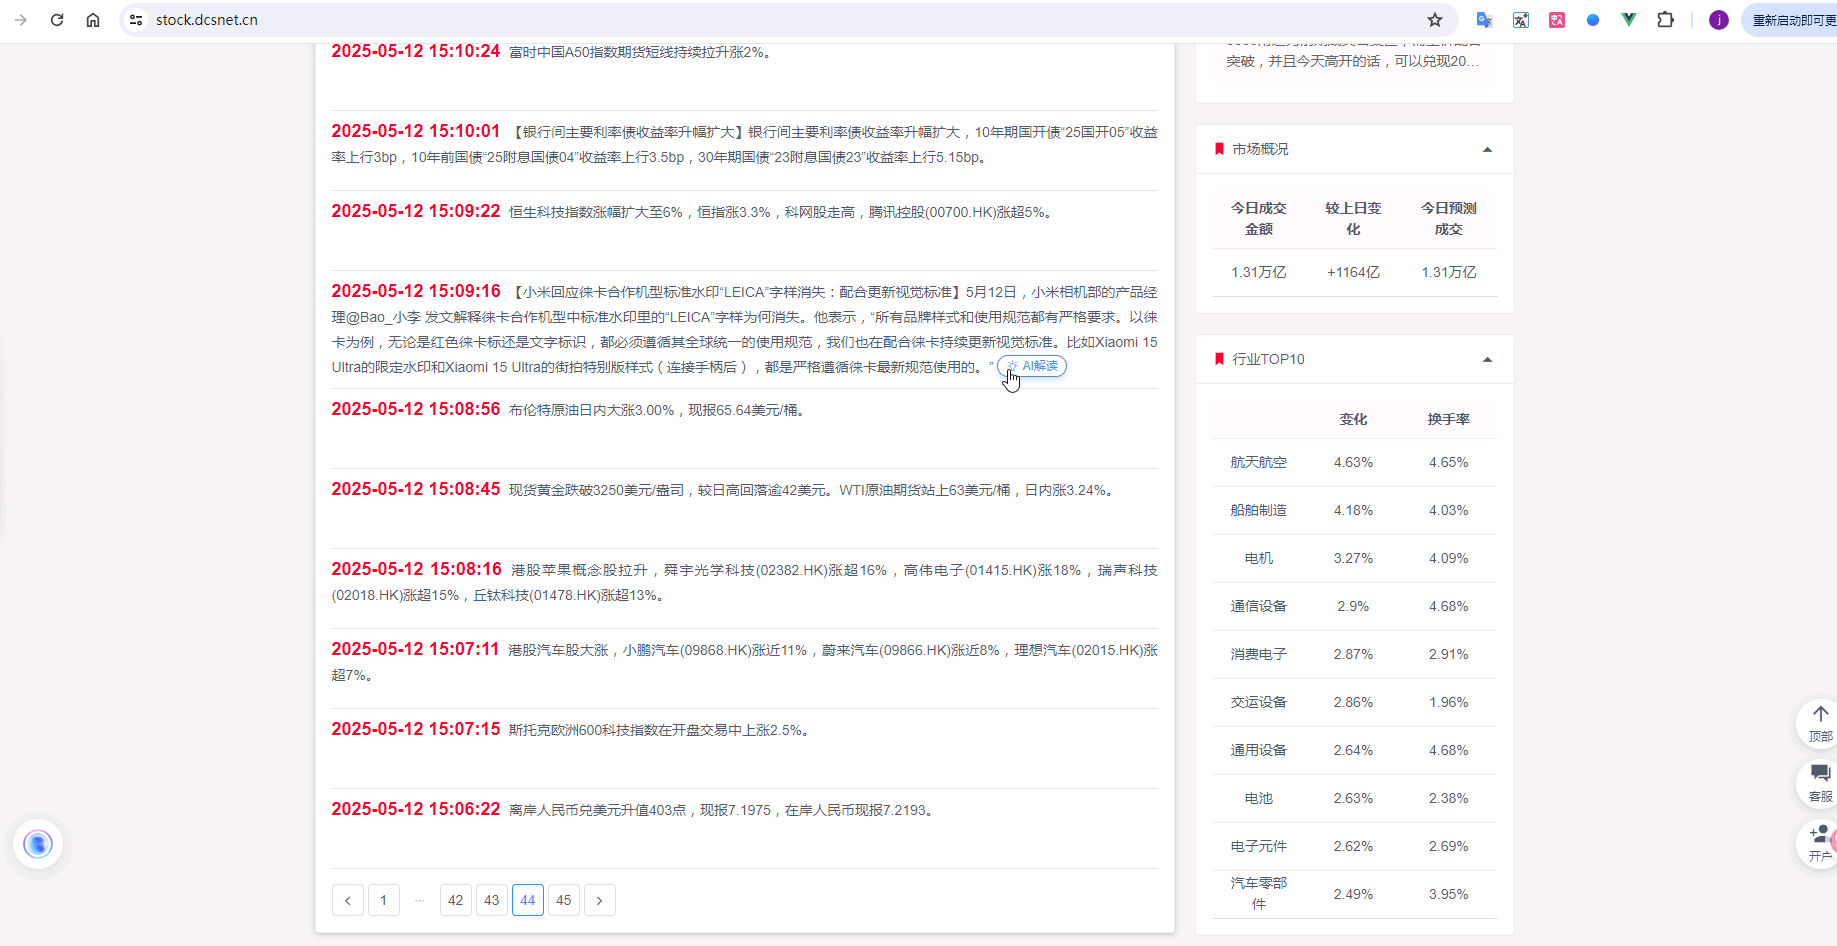This screenshot has width=1837, height=946.
Task: Click the pagination ellipsis to reveal pages
Action: point(419,899)
